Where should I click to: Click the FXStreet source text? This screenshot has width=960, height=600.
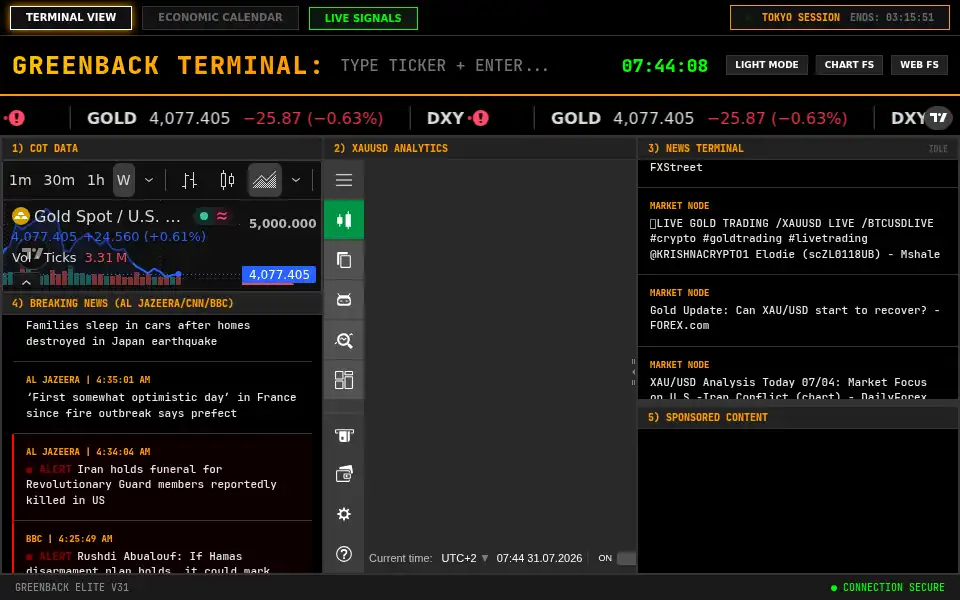click(x=676, y=167)
